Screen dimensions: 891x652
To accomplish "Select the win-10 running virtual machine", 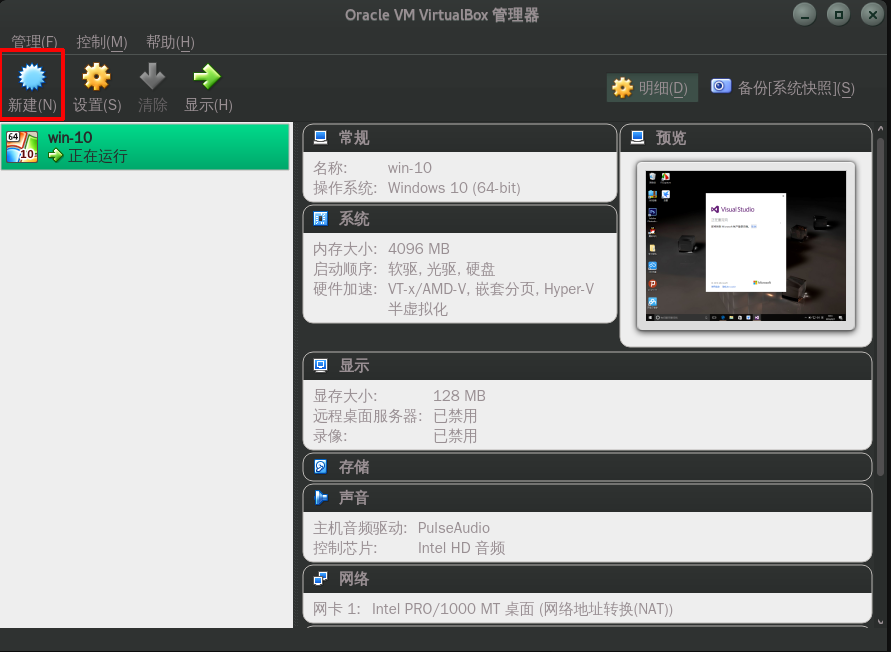I will point(145,147).
